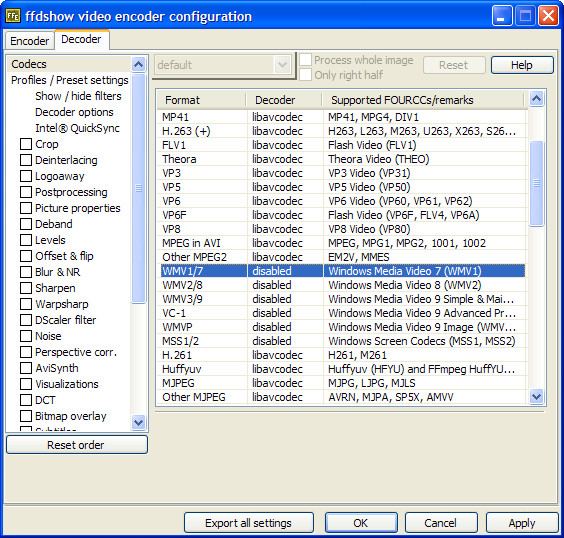Toggle the Postprocessing checkbox

coord(26,192)
